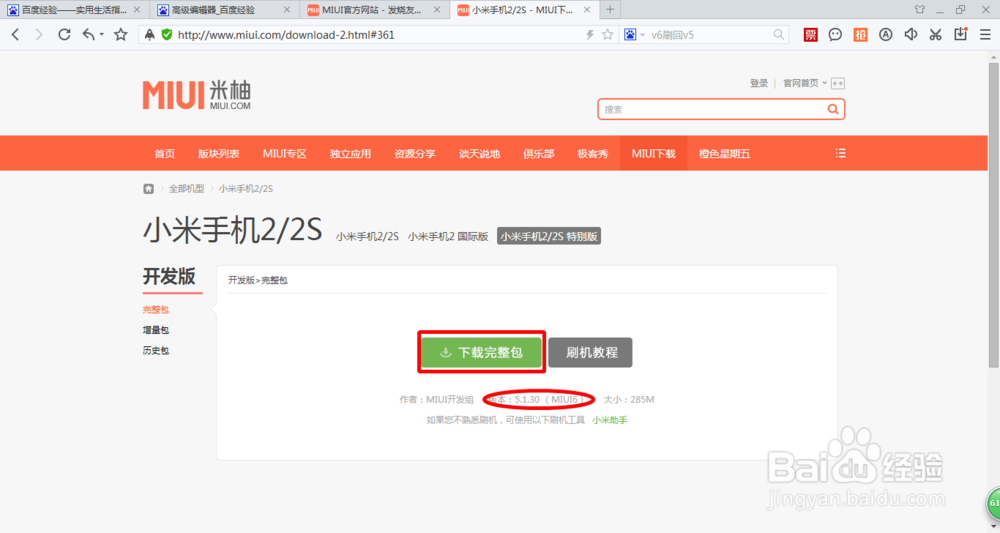
Task: Click the star icon inside the address bar
Action: (x=607, y=34)
